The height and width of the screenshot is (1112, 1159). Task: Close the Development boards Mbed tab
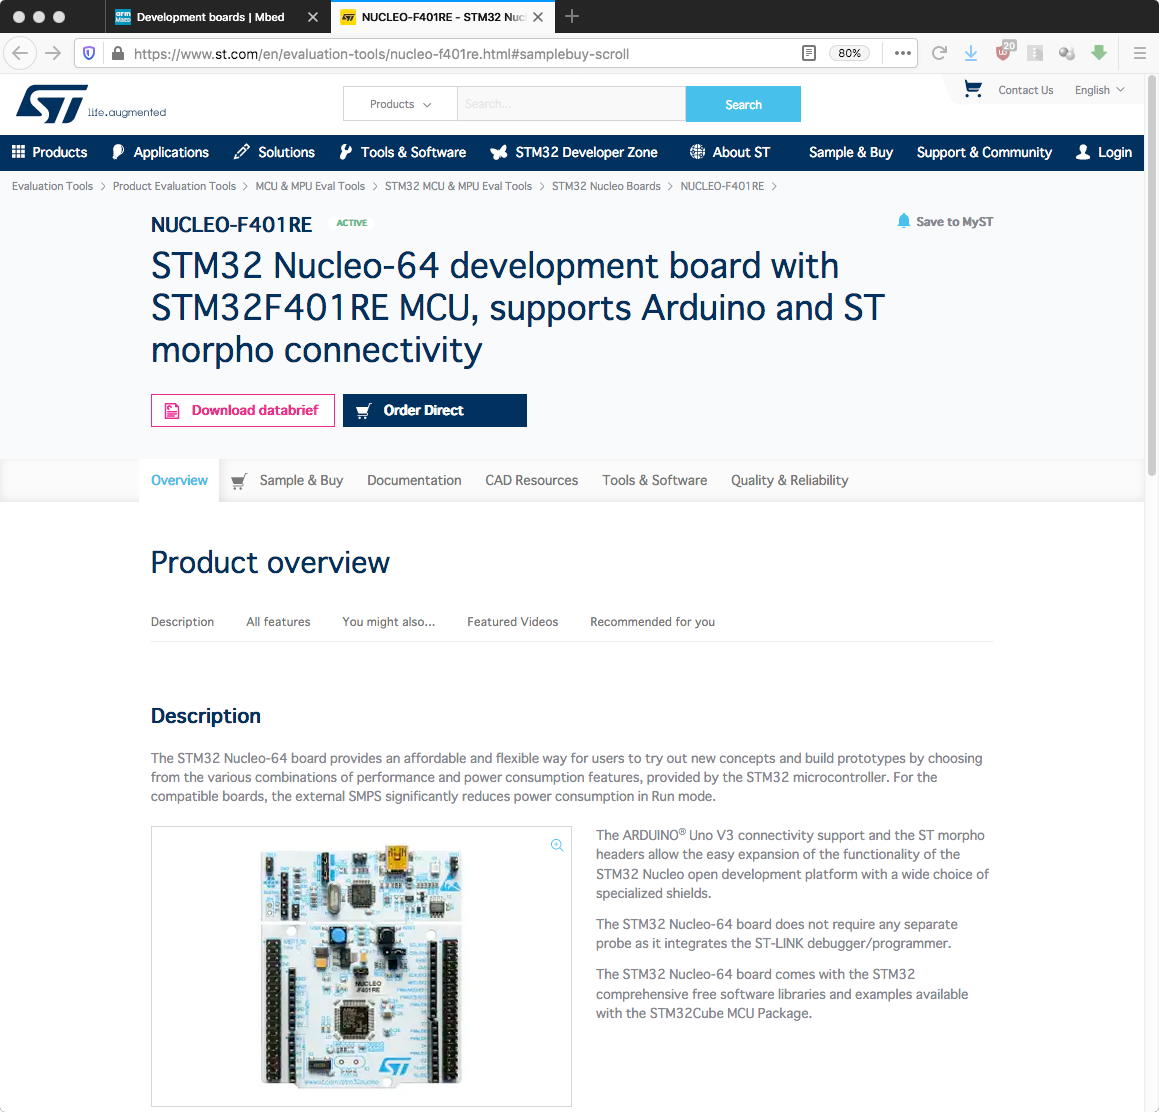point(313,17)
